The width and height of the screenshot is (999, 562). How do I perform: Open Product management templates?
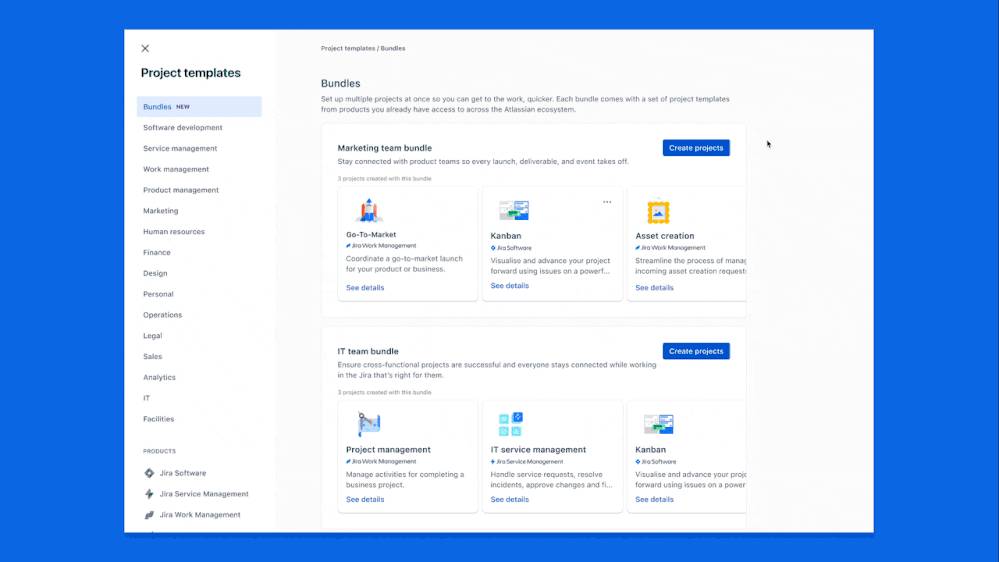181,190
